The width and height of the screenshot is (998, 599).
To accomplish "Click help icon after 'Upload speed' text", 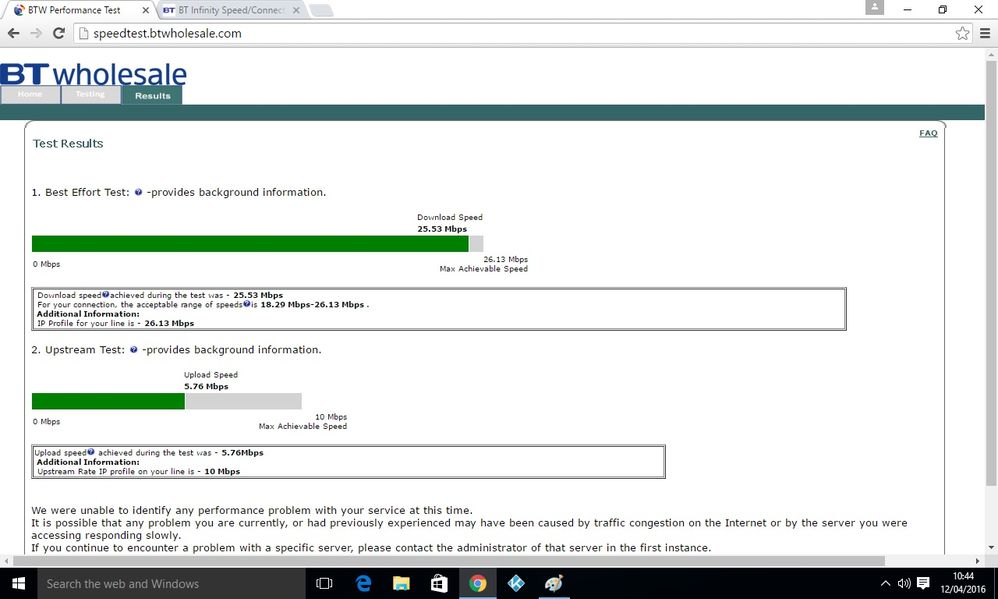I will pyautogui.click(x=91, y=452).
